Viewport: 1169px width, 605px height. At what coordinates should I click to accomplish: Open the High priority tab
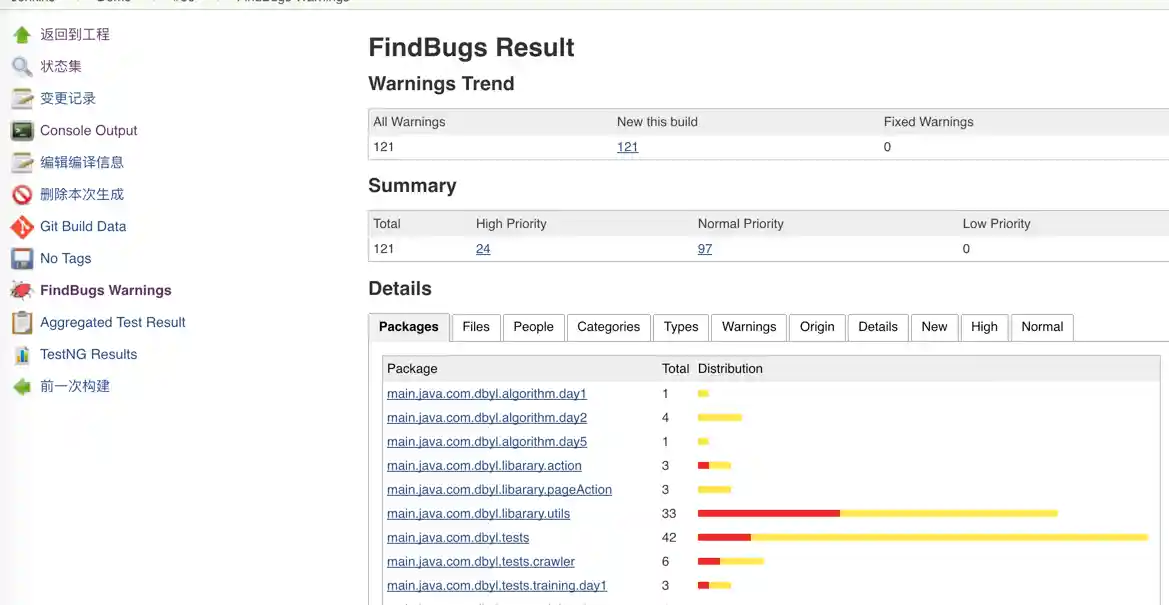984,327
